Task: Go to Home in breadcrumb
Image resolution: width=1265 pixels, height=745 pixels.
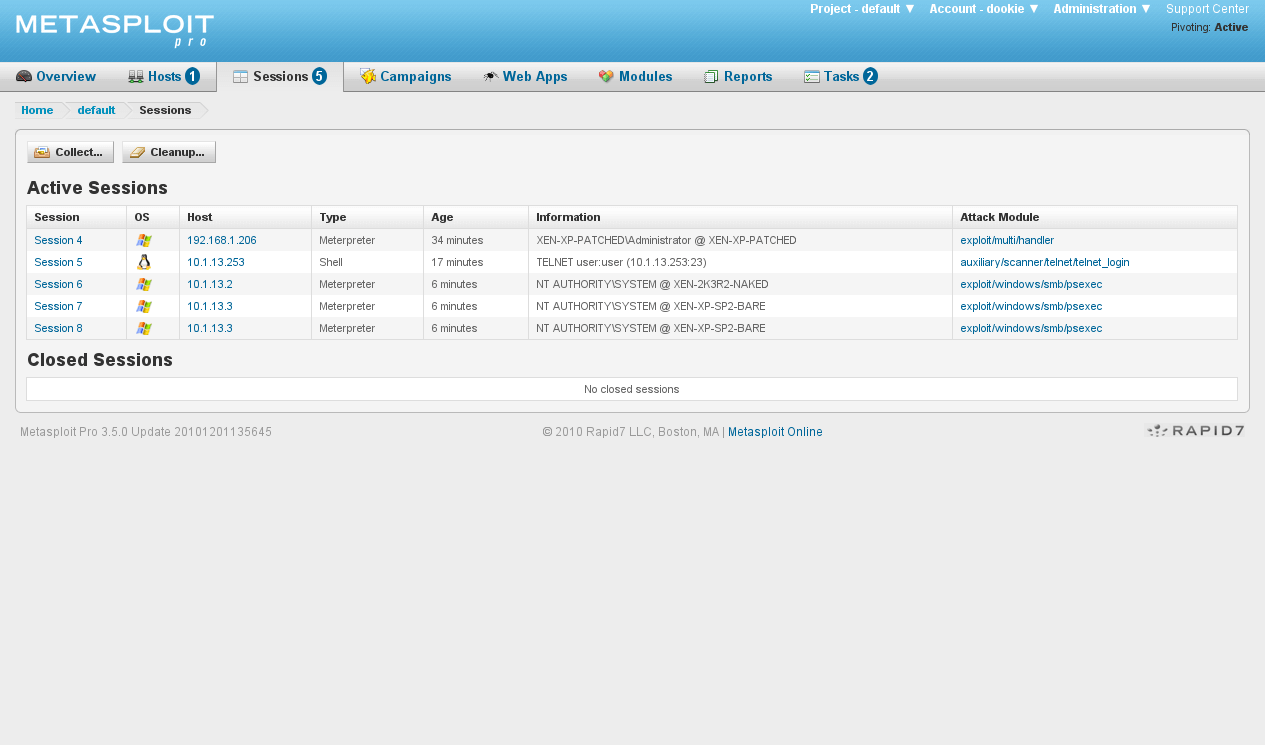Action: coord(37,110)
